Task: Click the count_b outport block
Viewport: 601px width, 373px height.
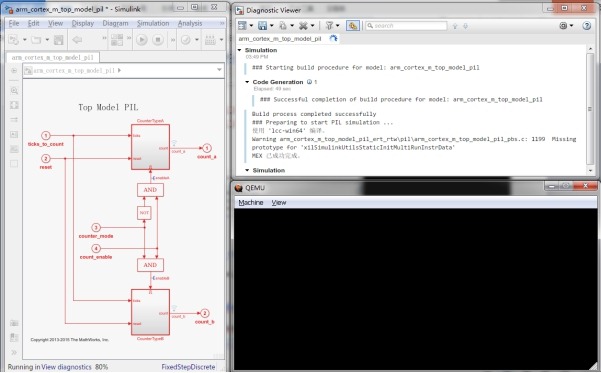Action: click(x=205, y=313)
